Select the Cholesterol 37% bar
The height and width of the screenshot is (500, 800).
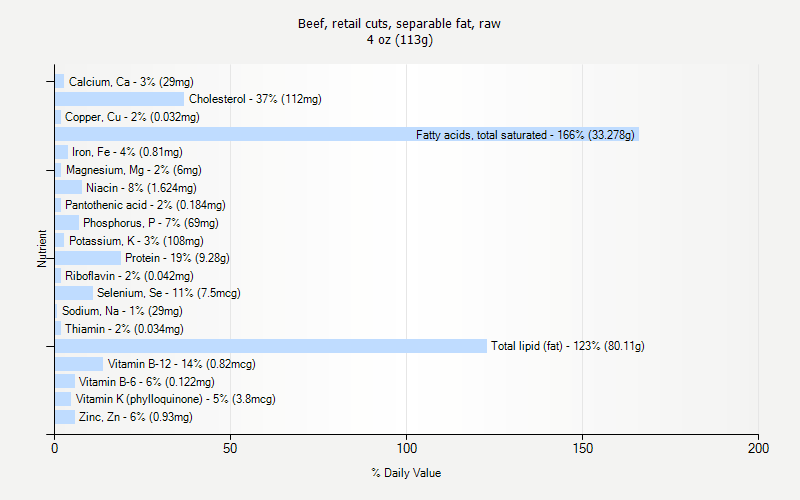120,99
